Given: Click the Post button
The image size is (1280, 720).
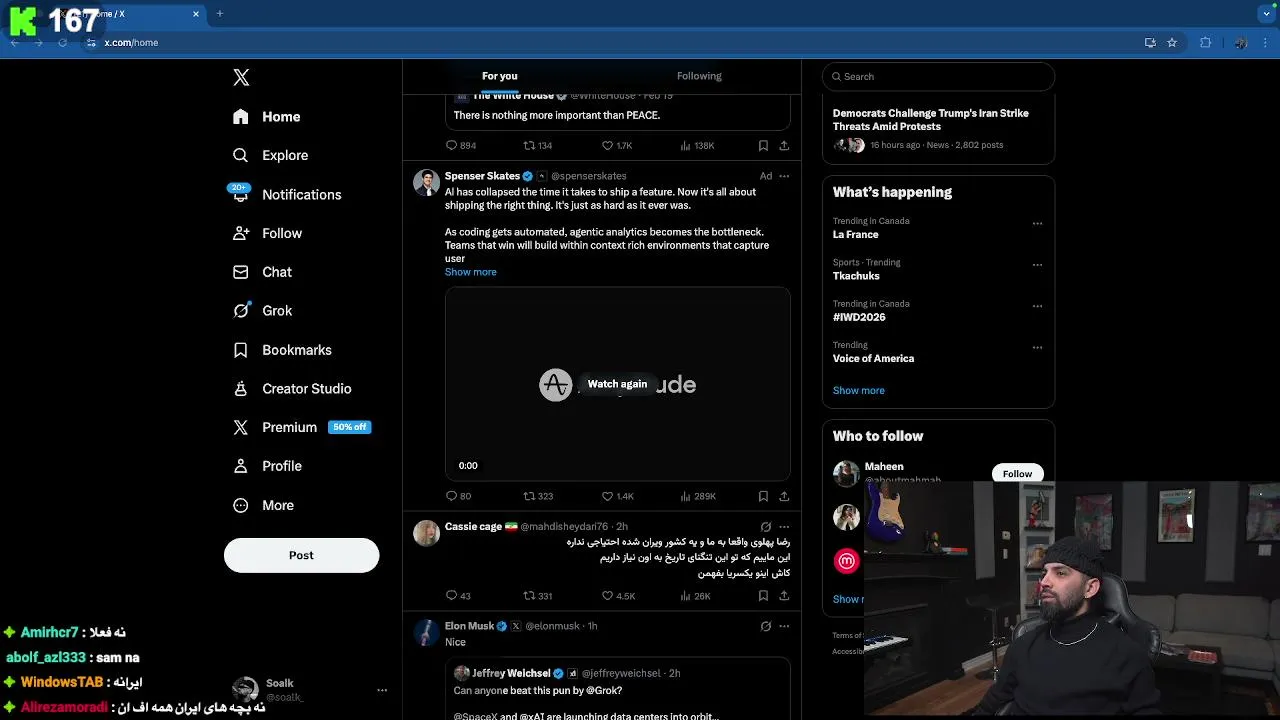Looking at the screenshot, I should click(301, 555).
